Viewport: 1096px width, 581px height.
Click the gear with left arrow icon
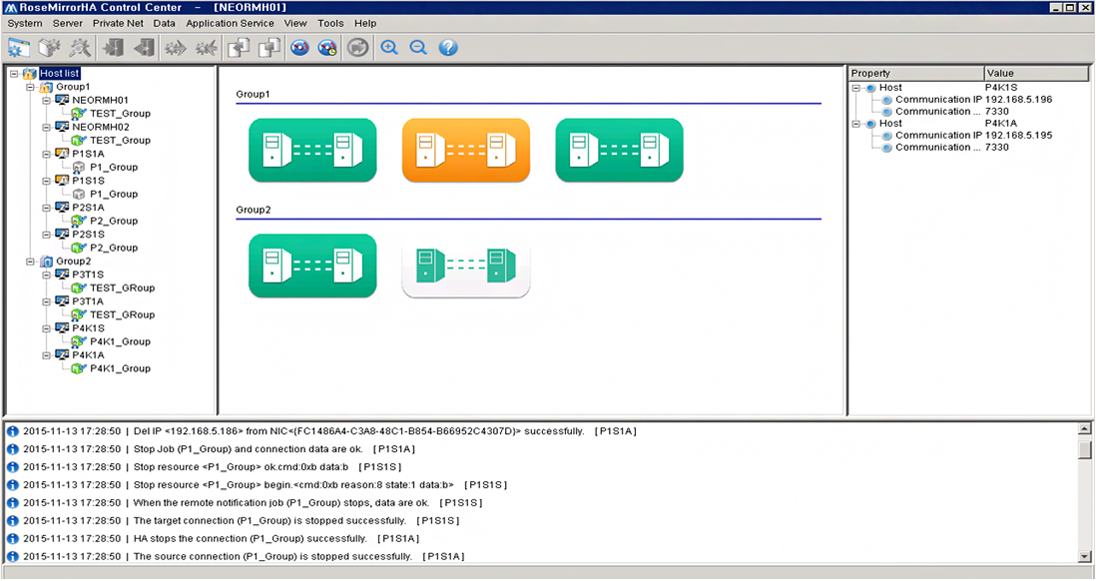tap(206, 48)
